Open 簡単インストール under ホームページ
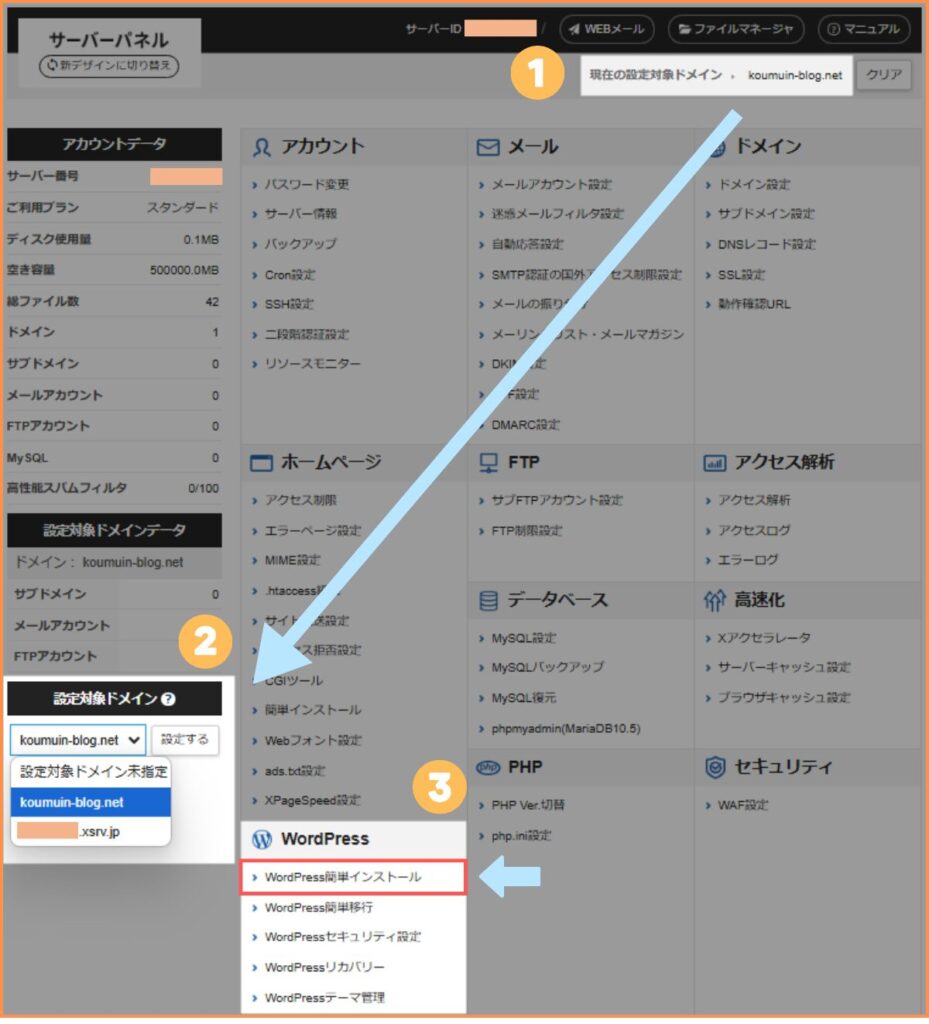This screenshot has width=929, height=1024. (x=313, y=711)
